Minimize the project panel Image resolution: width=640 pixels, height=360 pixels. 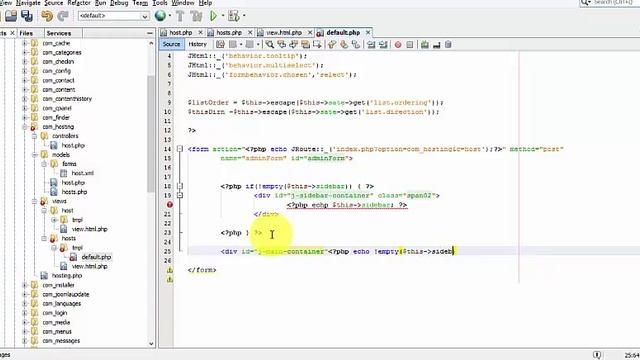[x=150, y=33]
